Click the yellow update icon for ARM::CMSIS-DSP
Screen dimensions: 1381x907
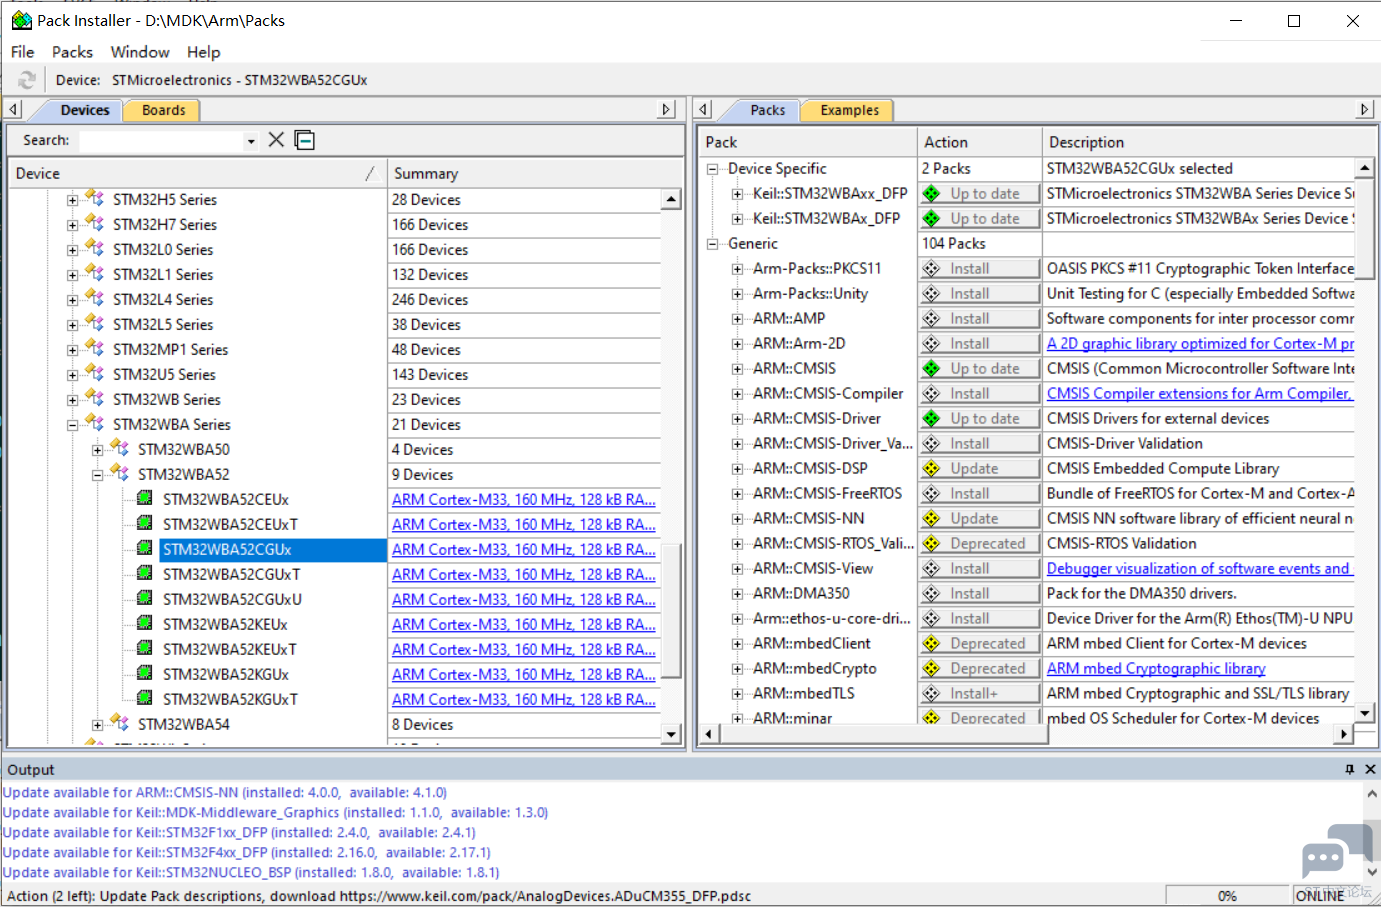tap(932, 469)
